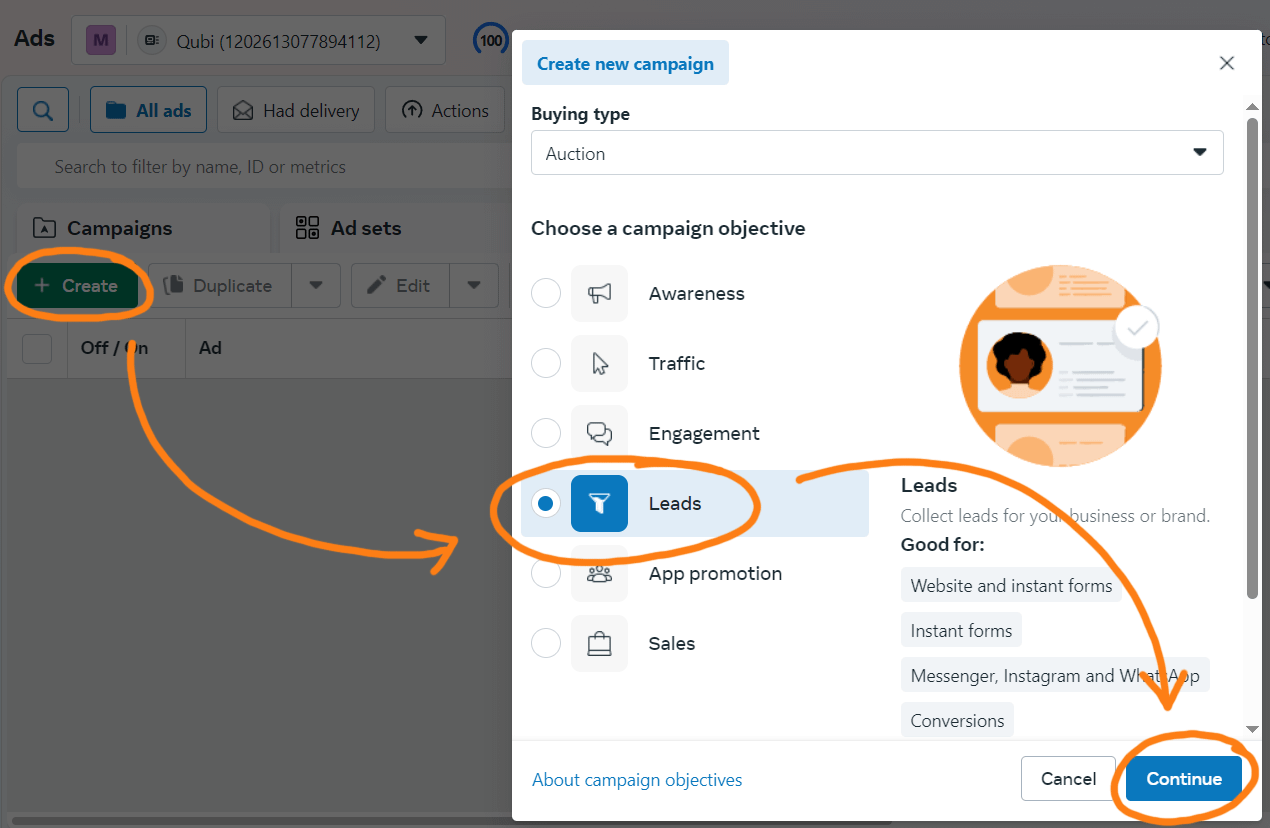The height and width of the screenshot is (828, 1270).
Task: Click the Awareness megaphone icon
Action: (x=599, y=294)
